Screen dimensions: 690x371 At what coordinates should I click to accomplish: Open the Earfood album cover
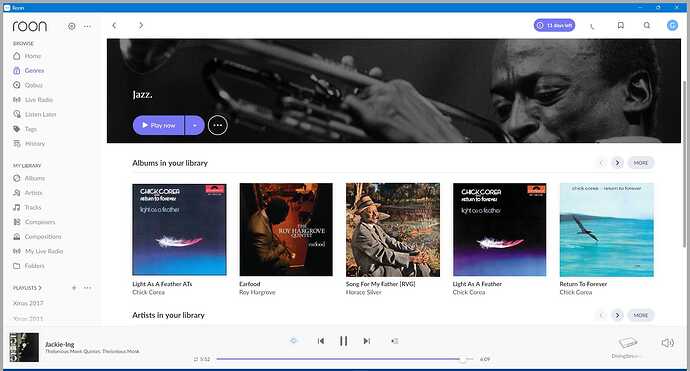click(x=286, y=230)
